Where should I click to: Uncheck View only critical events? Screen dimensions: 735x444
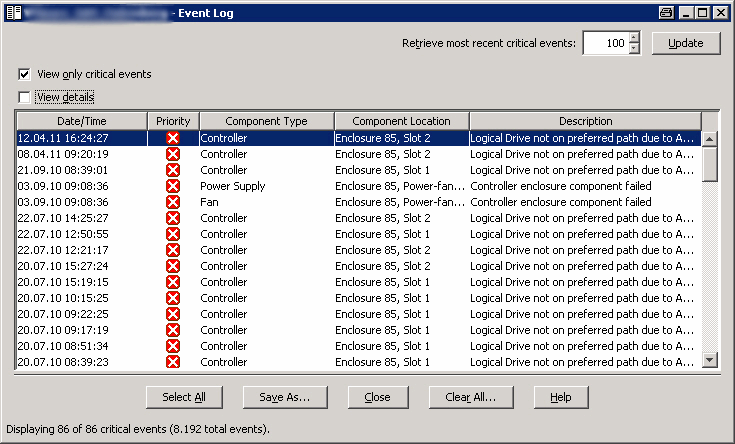pos(25,75)
